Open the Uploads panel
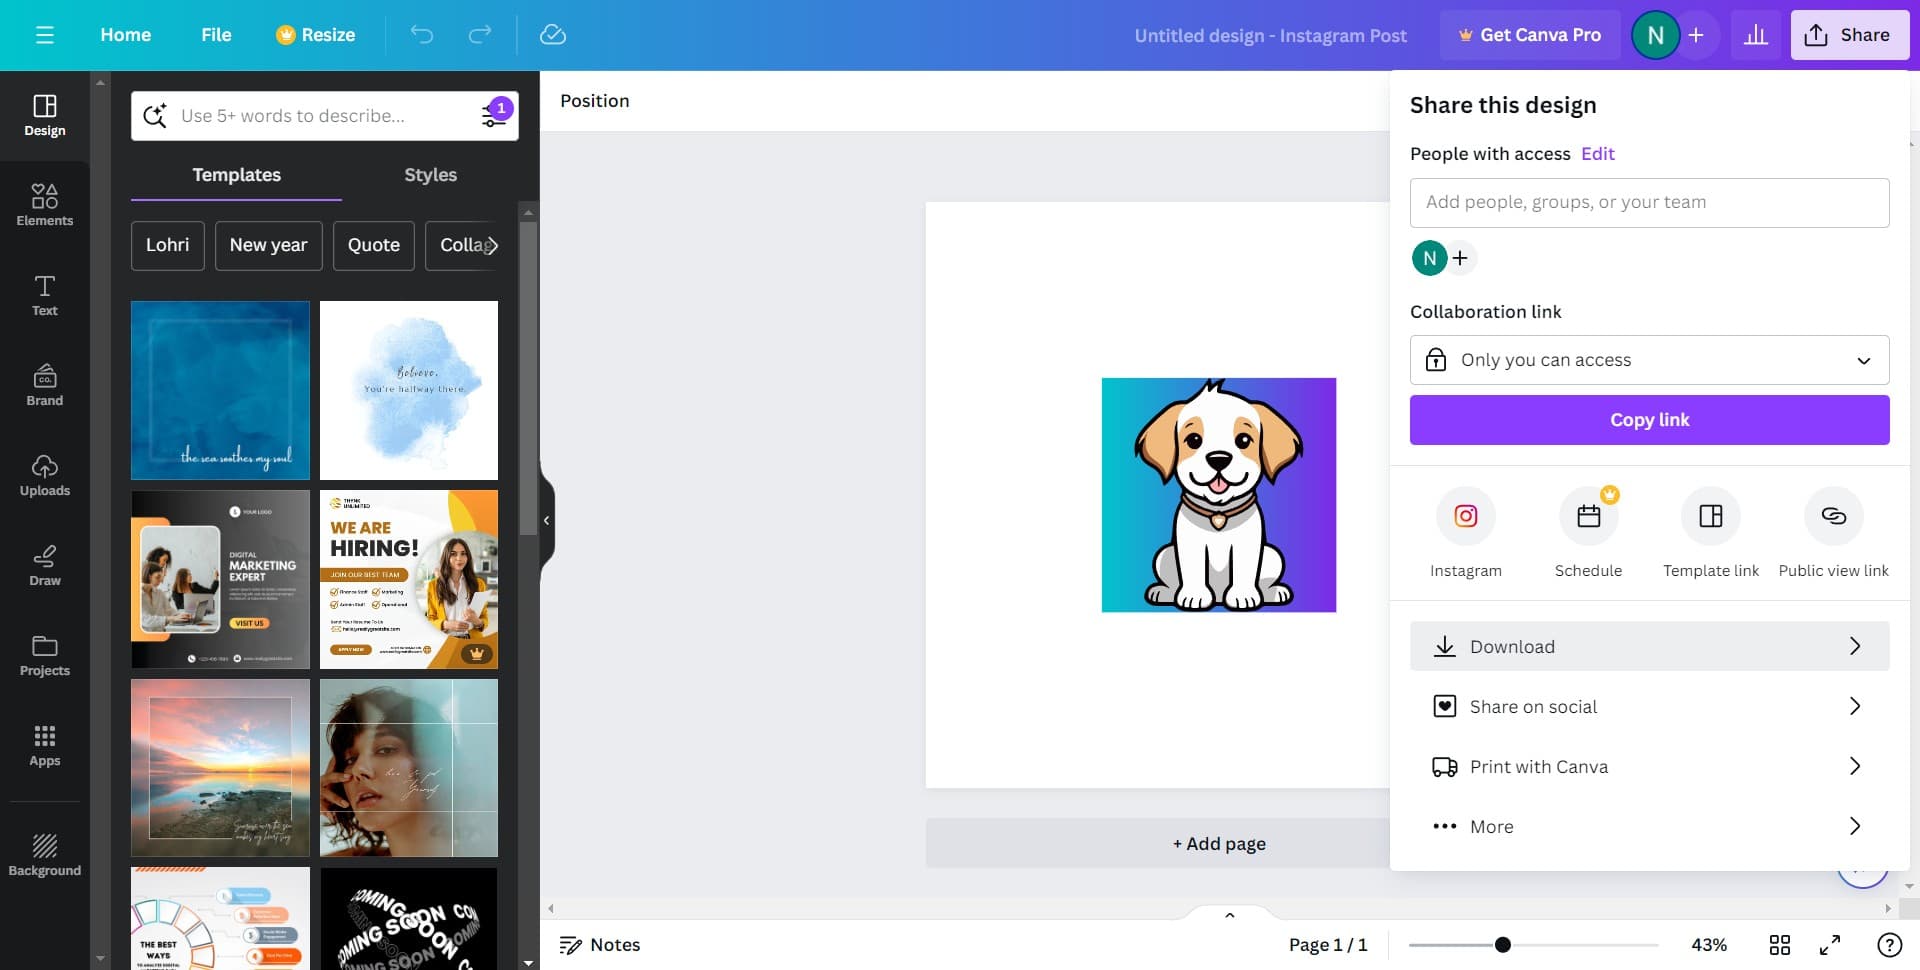This screenshot has height=970, width=1920. [44, 475]
